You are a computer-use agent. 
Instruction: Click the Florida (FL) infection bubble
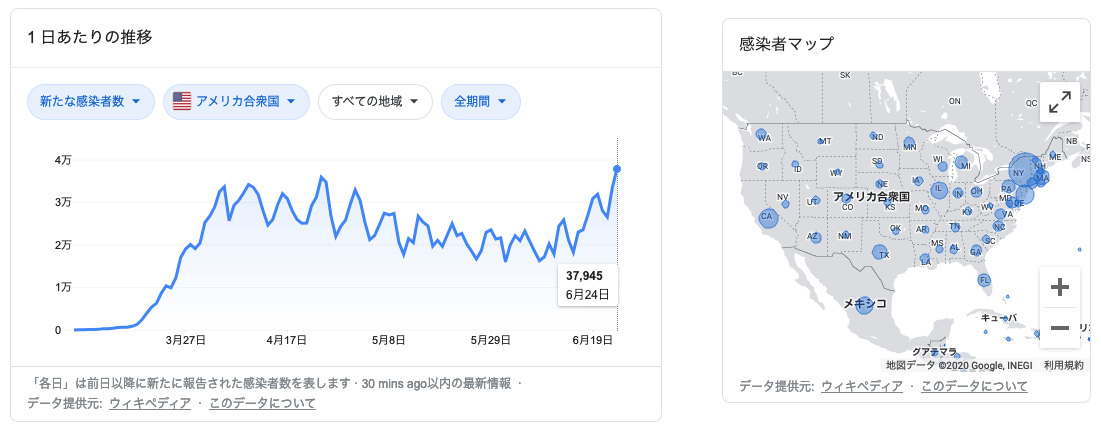point(985,281)
